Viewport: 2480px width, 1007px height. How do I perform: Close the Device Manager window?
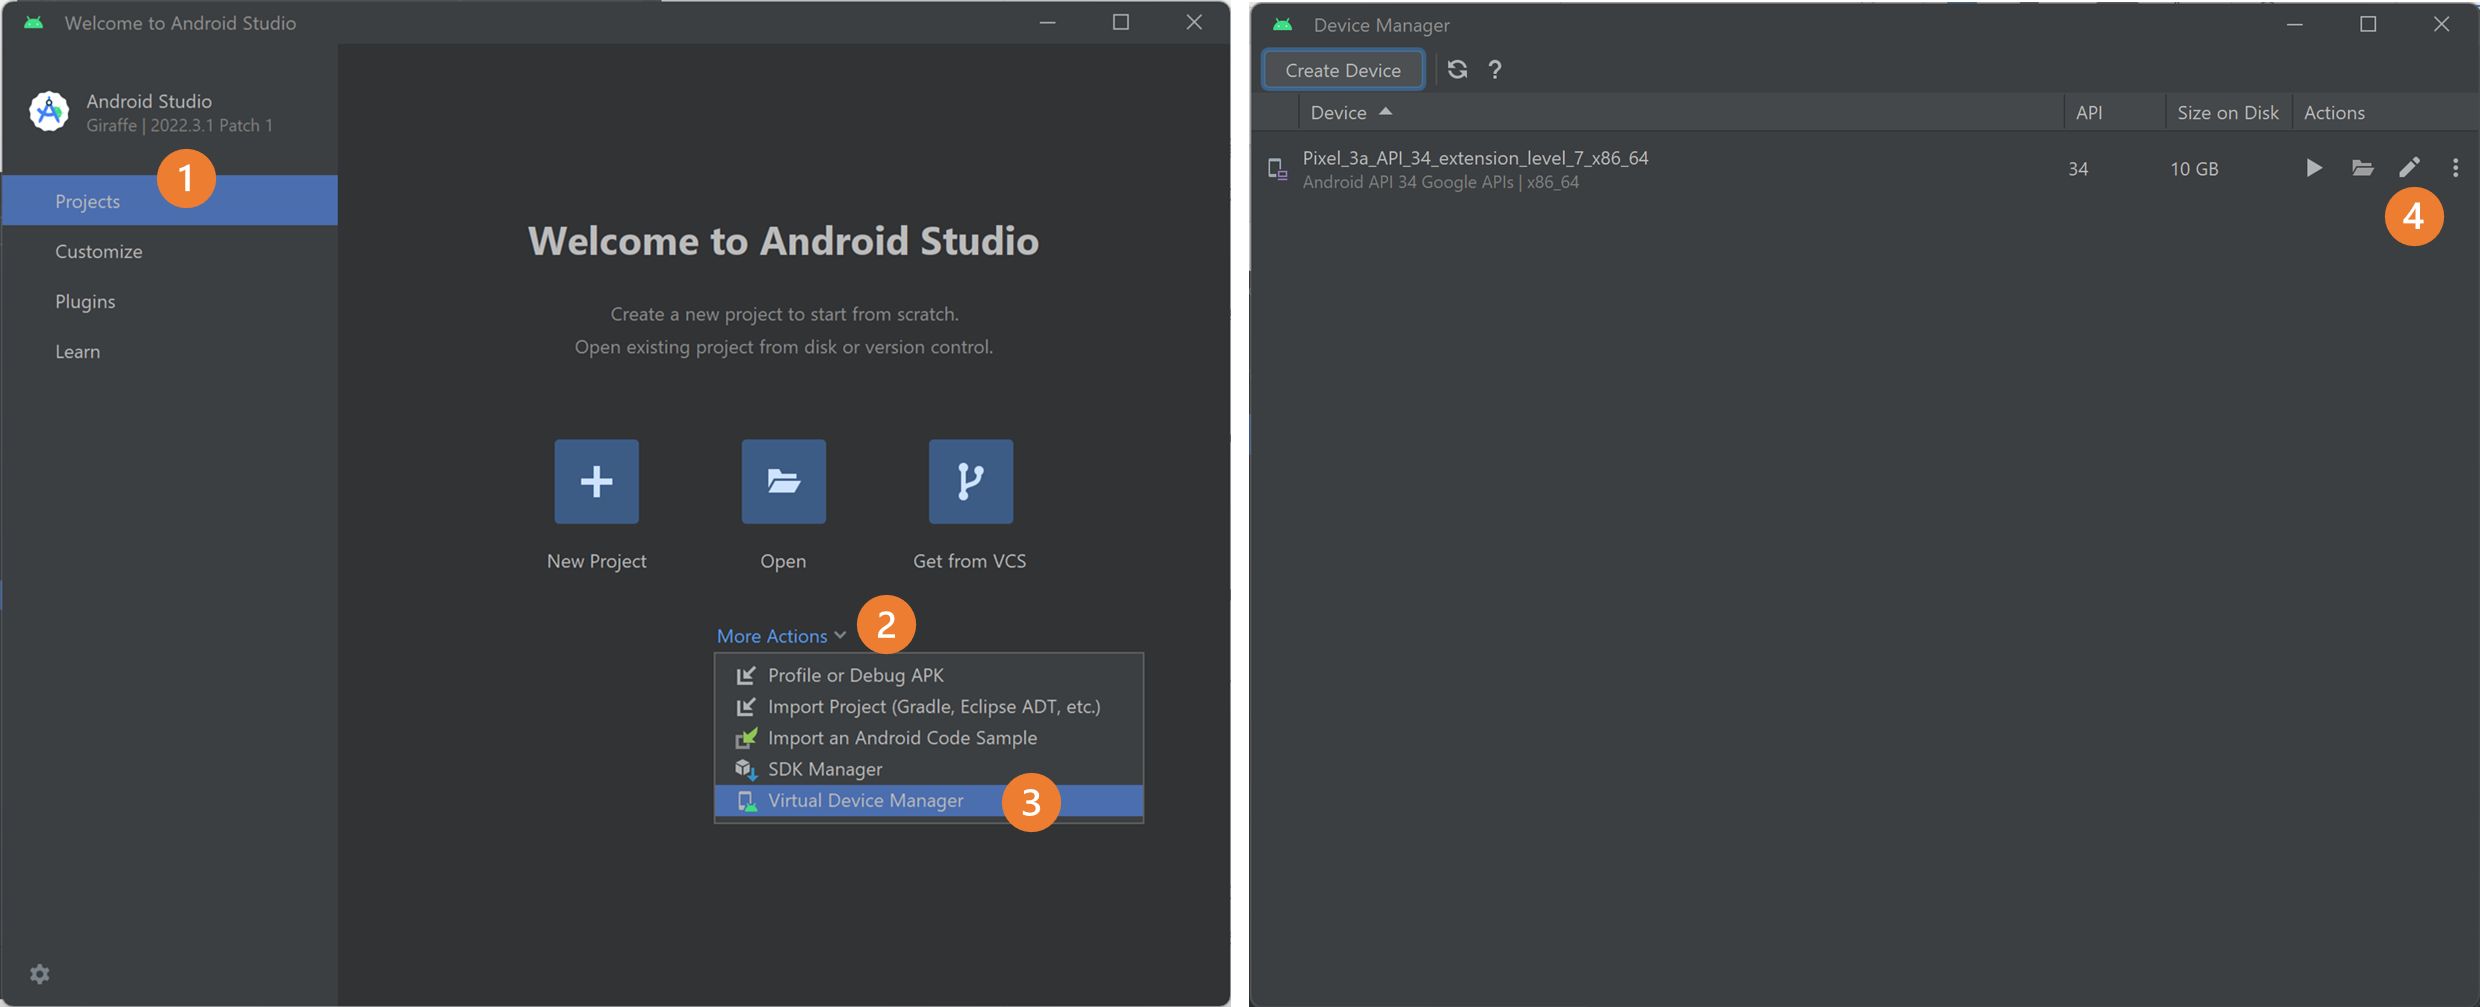point(2441,24)
